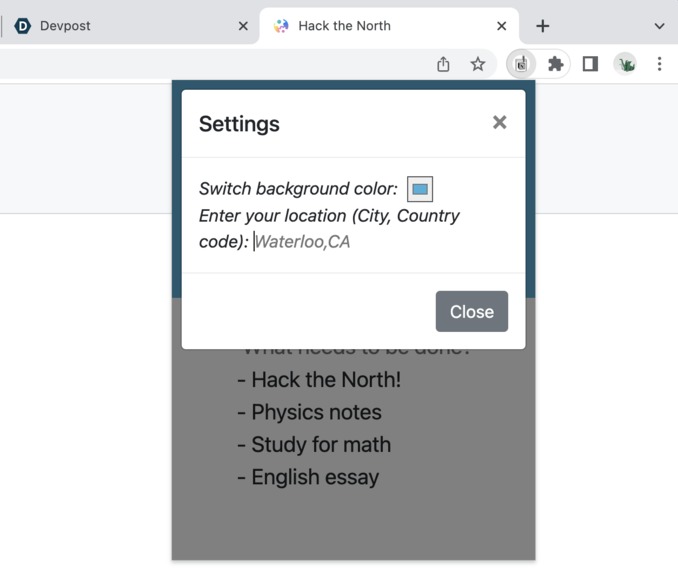Switch to the Devpost tab
The width and height of the screenshot is (678, 573).
point(128,26)
